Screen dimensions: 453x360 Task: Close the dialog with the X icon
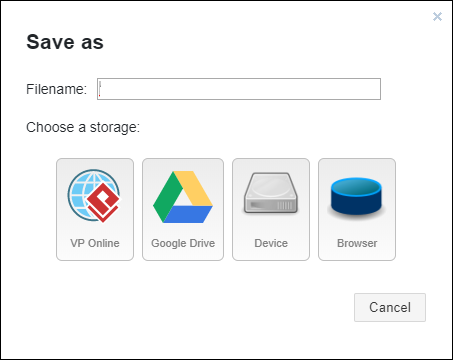437,16
